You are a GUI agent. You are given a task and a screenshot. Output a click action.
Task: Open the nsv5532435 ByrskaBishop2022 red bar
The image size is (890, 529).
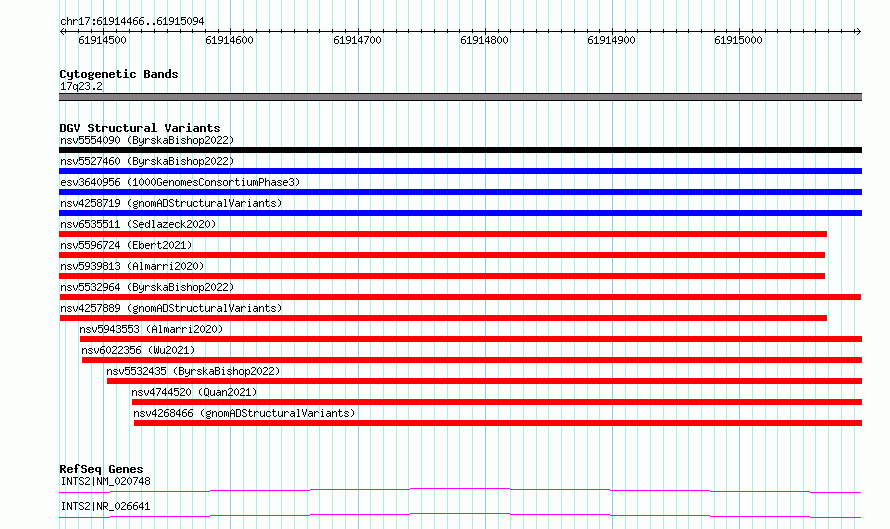pos(484,381)
